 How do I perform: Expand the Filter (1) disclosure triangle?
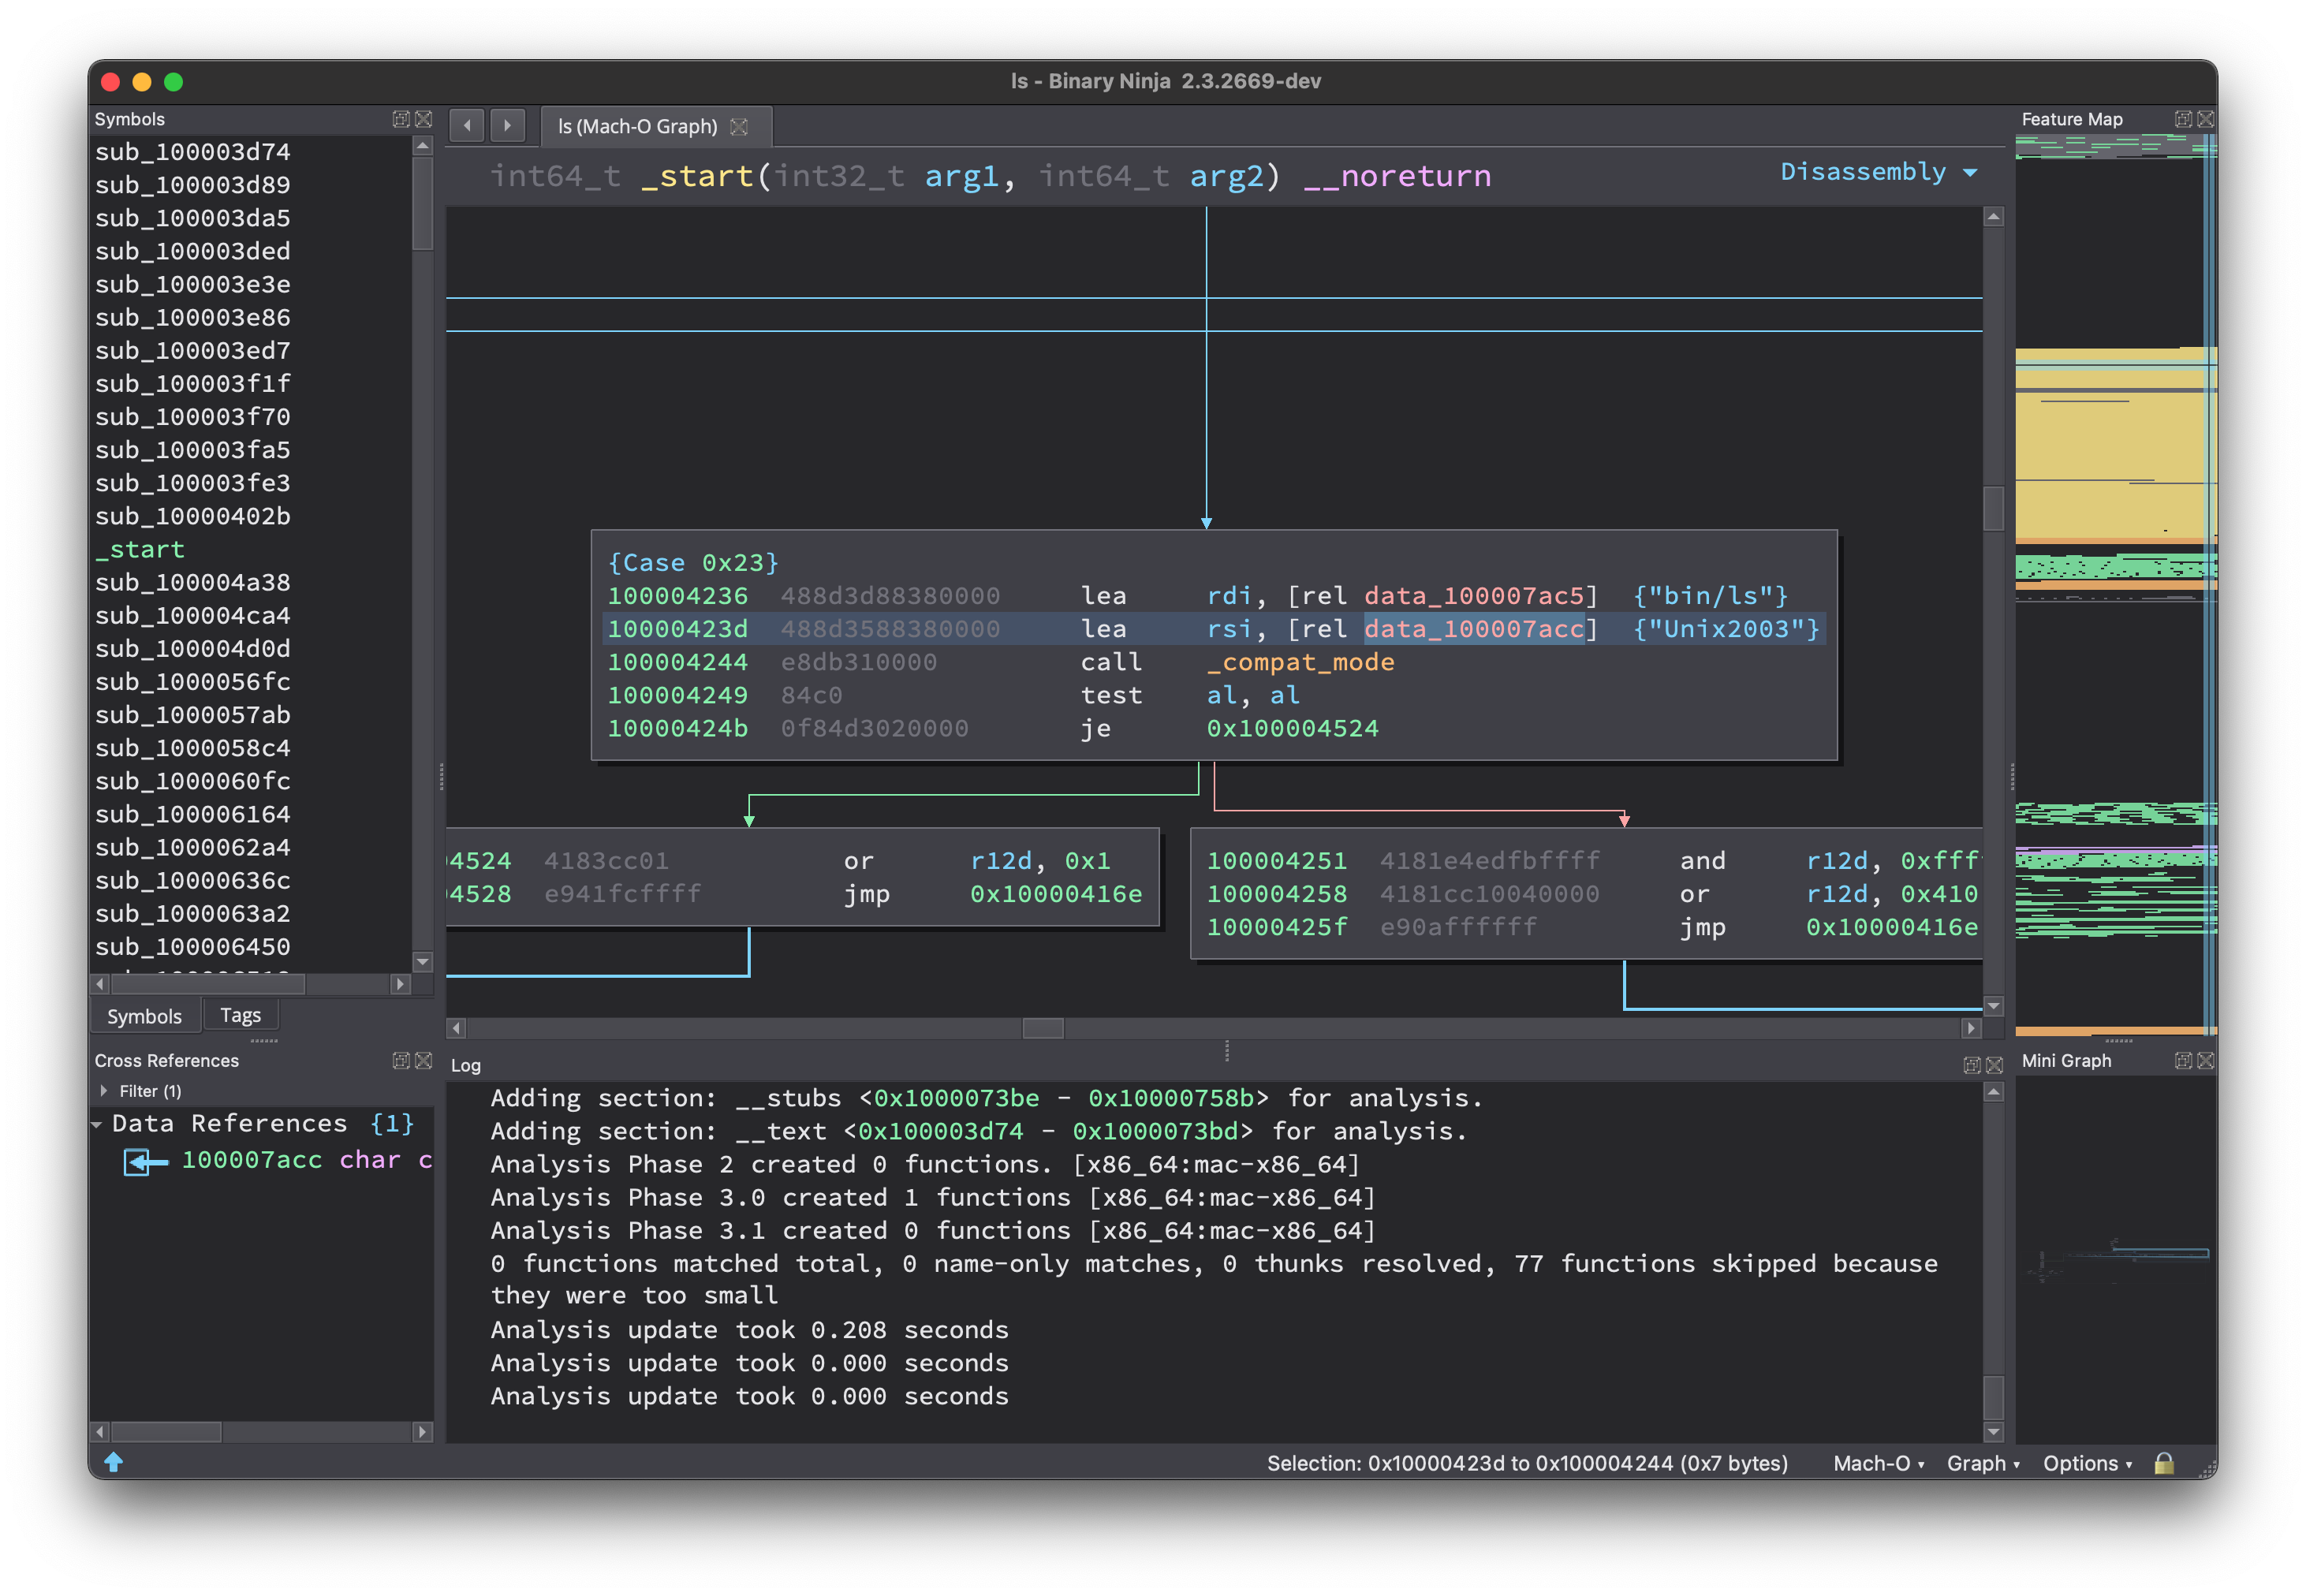point(104,1091)
